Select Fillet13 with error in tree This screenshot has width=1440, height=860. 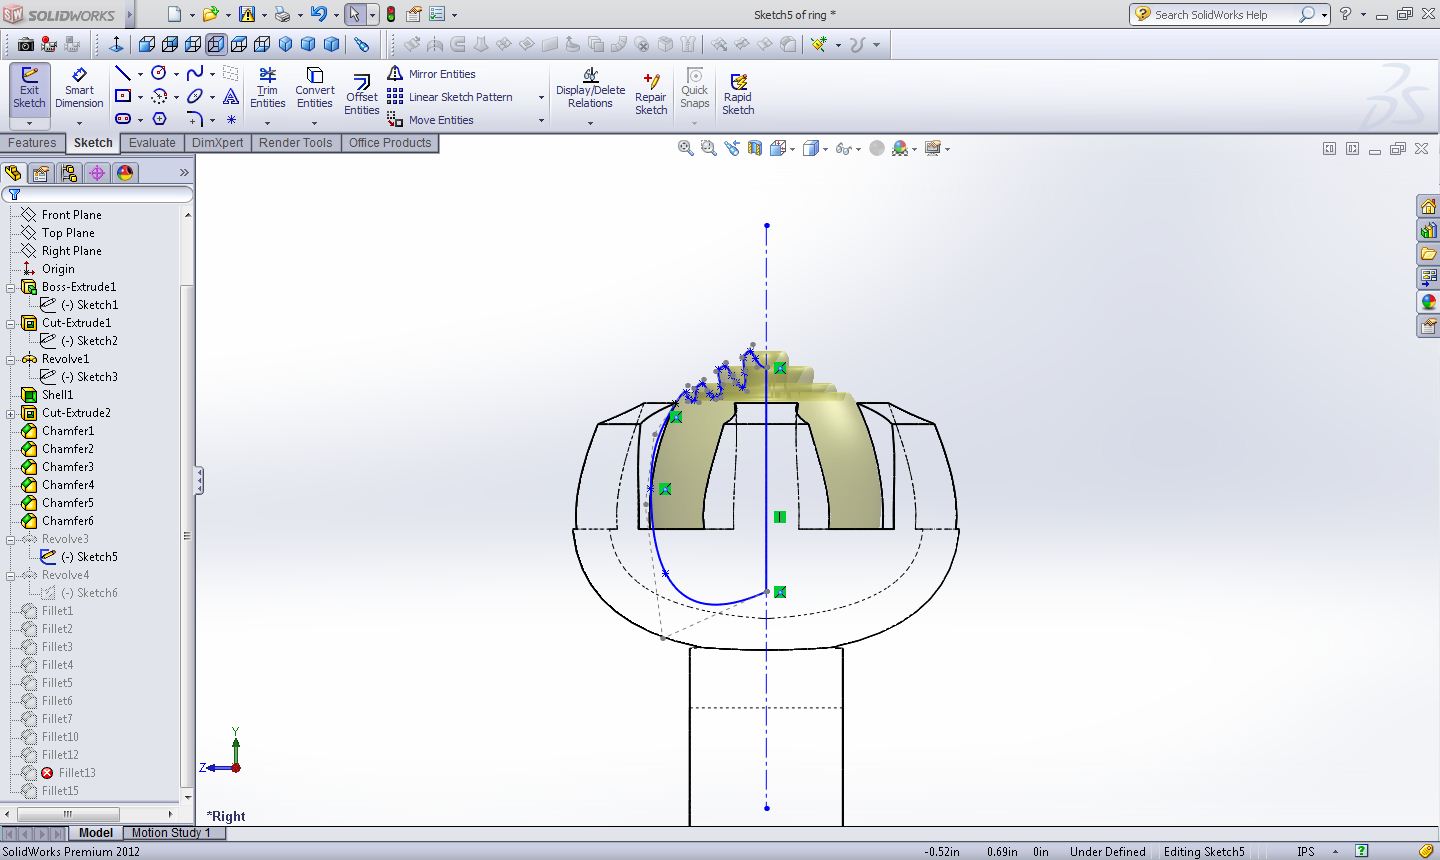coord(68,773)
